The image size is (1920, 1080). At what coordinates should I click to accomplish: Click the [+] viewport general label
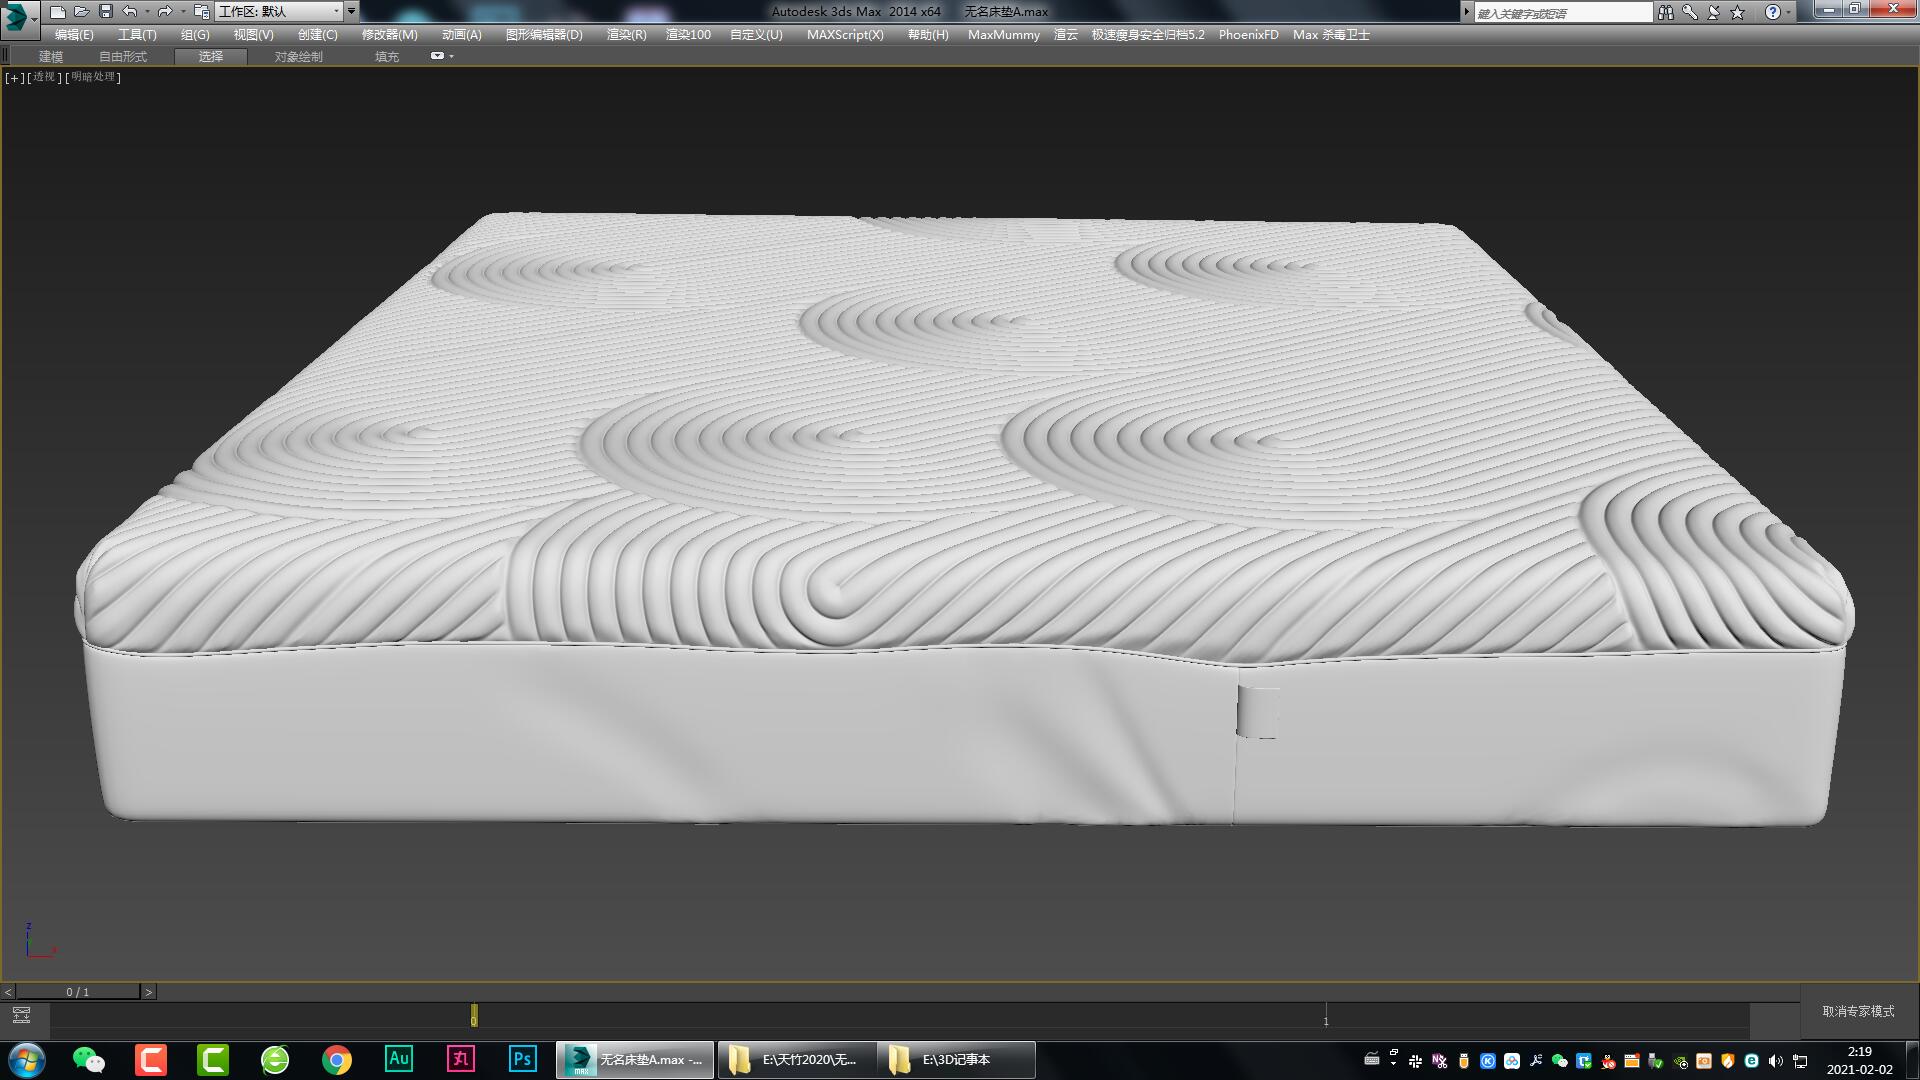pyautogui.click(x=13, y=77)
